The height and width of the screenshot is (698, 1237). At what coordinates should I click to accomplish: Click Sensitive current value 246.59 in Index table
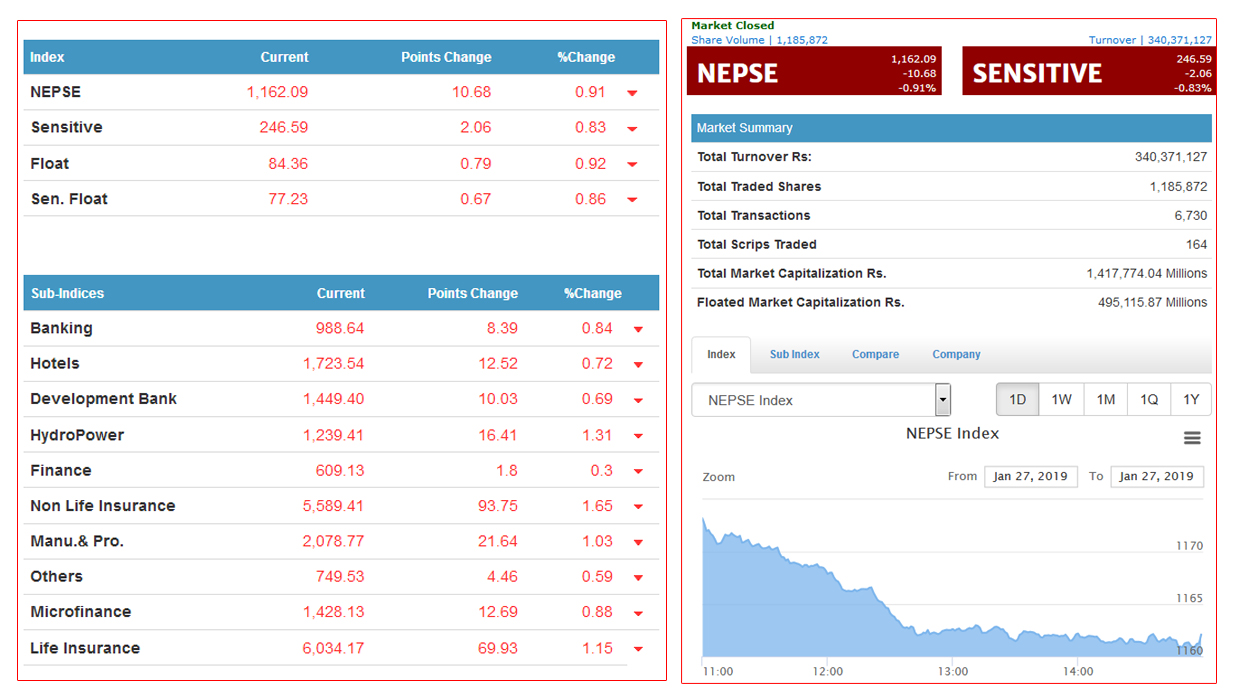(283, 127)
